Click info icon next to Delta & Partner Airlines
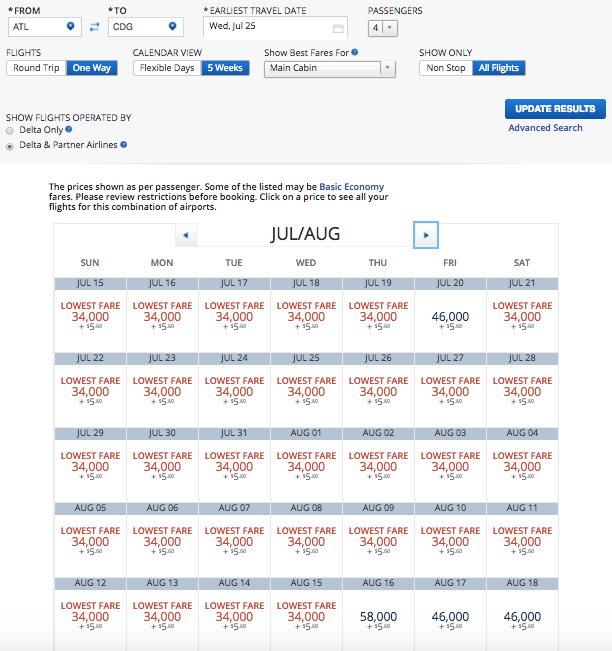 (124, 145)
